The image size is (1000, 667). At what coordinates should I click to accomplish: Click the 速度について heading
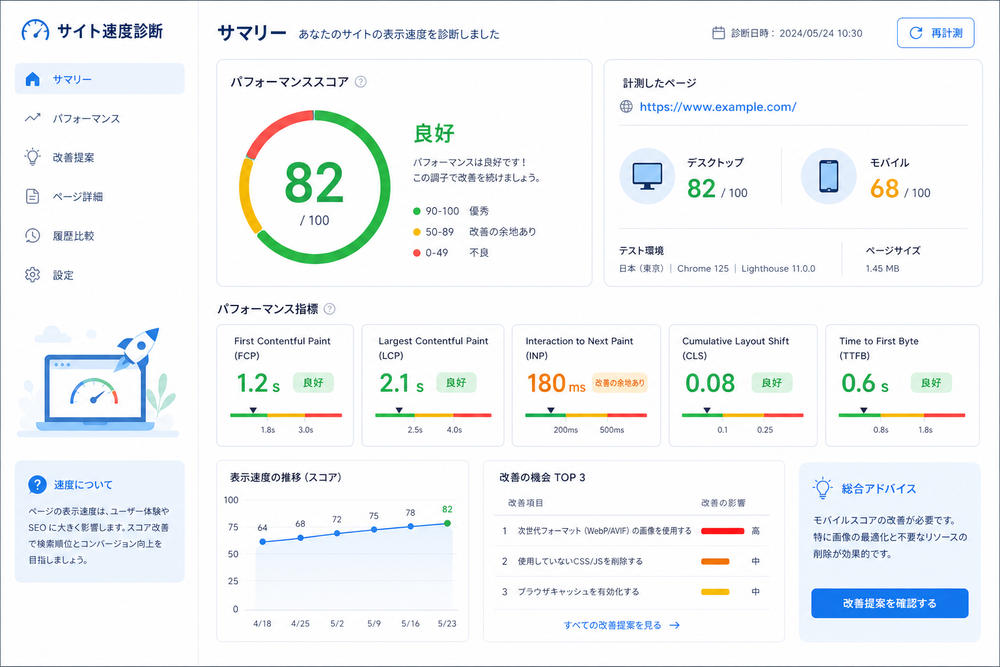point(83,485)
